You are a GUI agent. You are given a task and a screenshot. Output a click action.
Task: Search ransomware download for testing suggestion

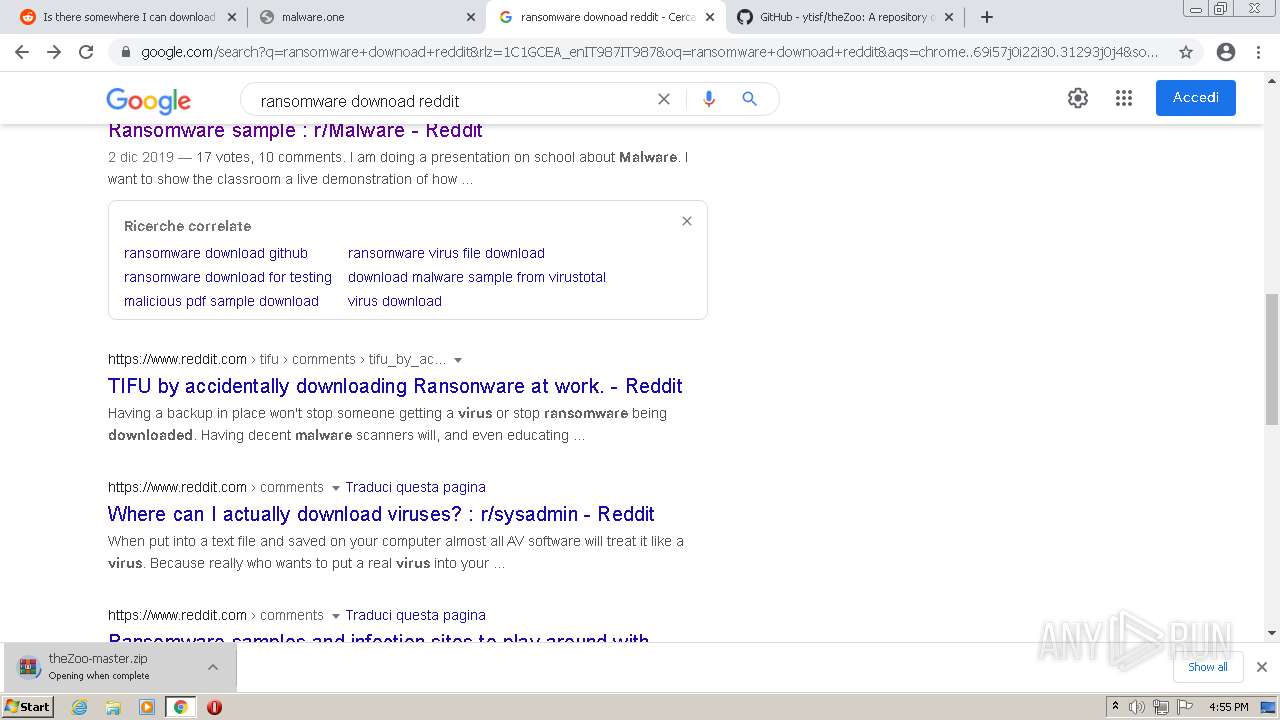tap(228, 277)
